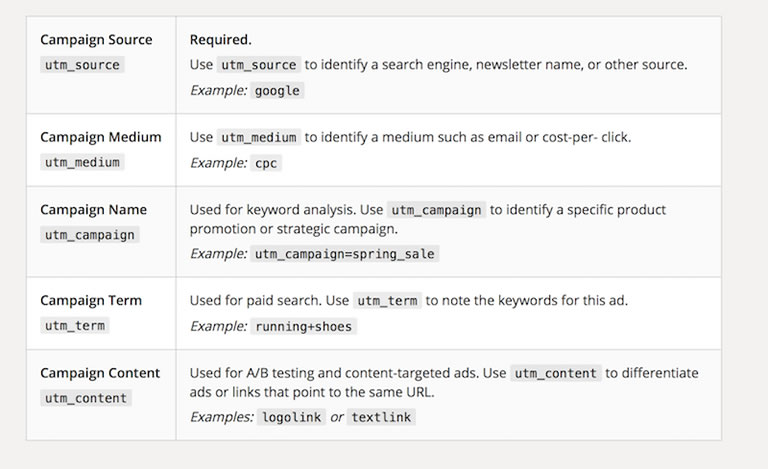The height and width of the screenshot is (469, 768).
Task: Click the utm_source code tag under Campaign Source
Action: click(x=82, y=65)
